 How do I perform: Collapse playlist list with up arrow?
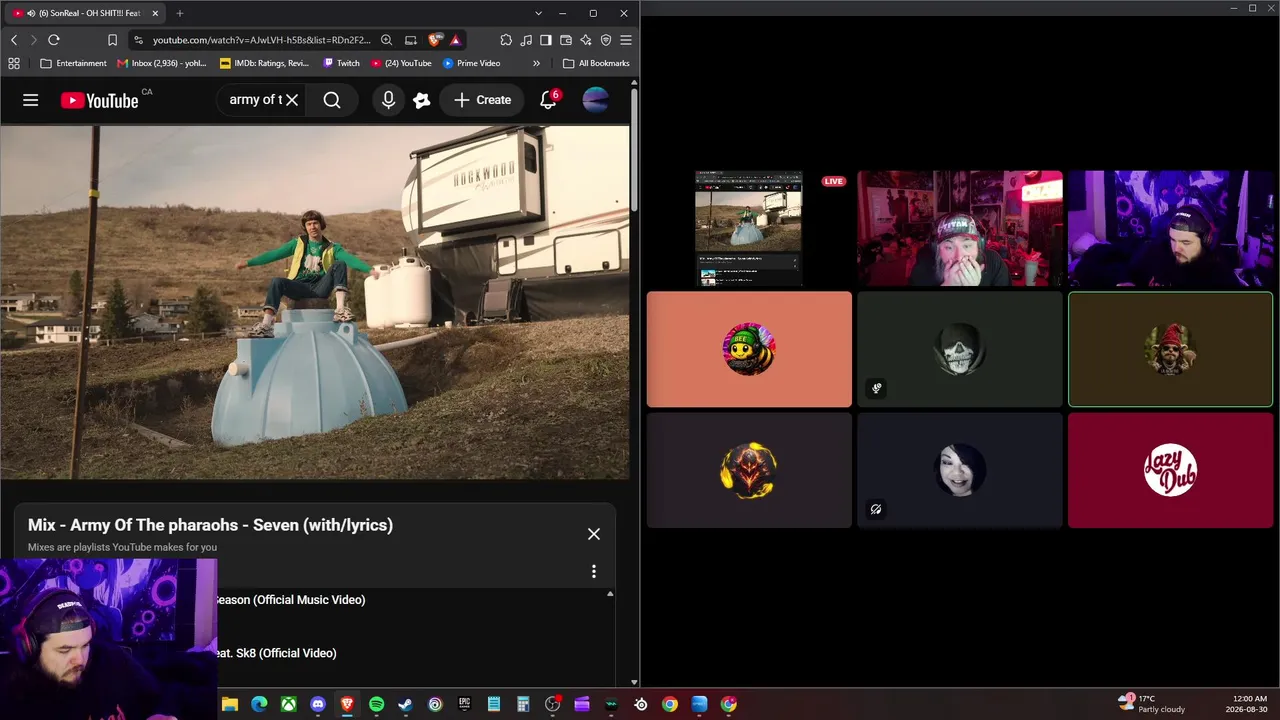point(610,594)
